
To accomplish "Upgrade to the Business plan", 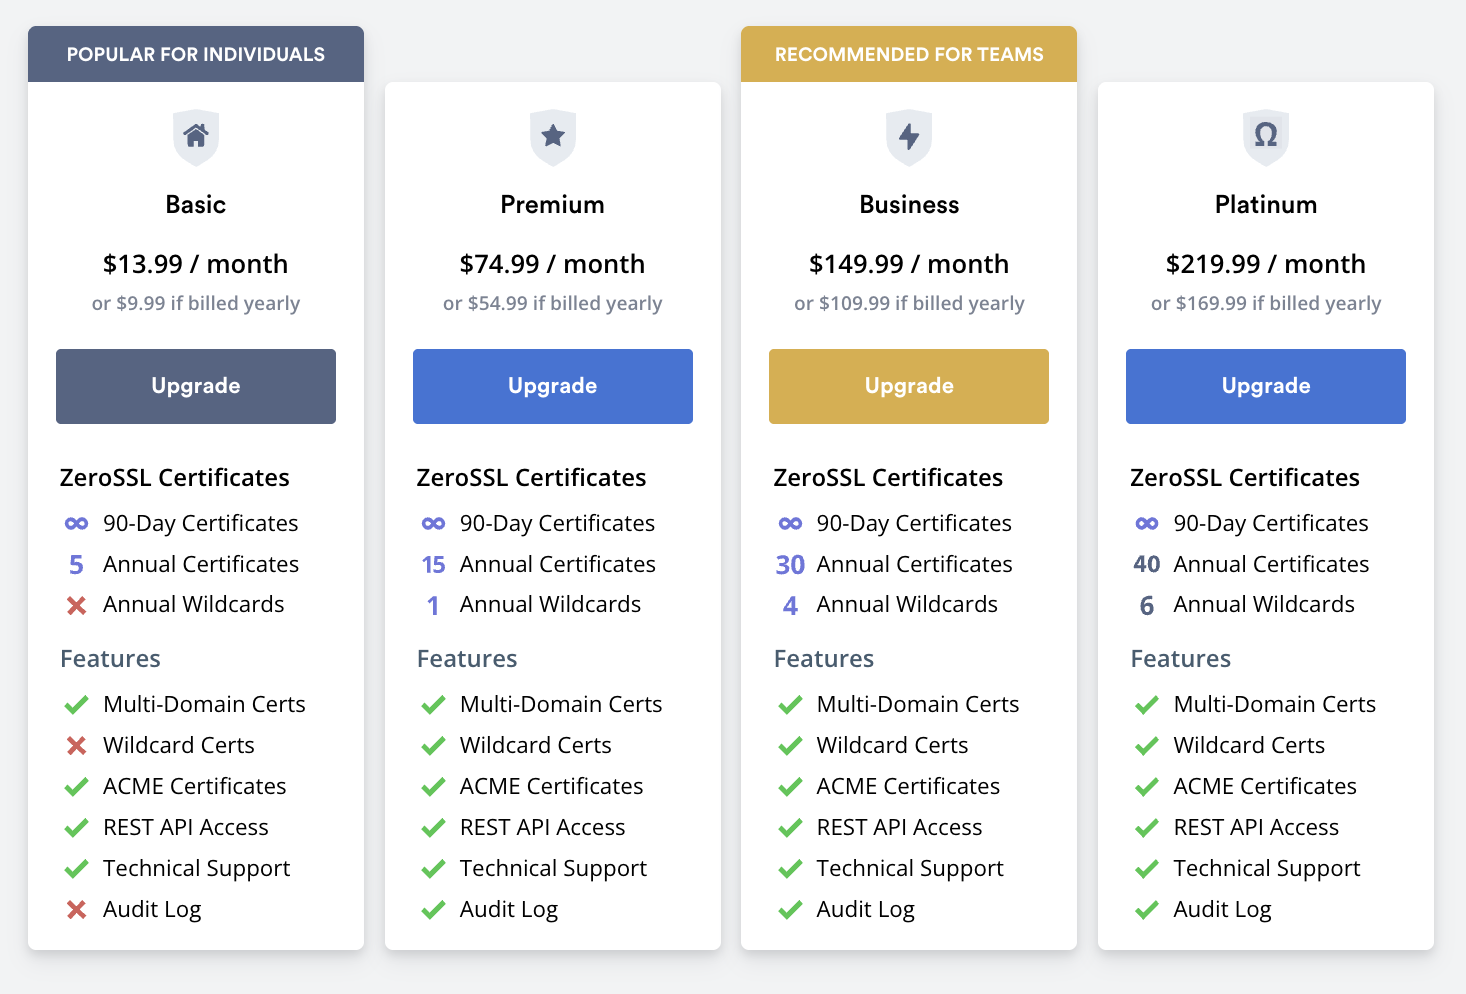I will pyautogui.click(x=909, y=386).
